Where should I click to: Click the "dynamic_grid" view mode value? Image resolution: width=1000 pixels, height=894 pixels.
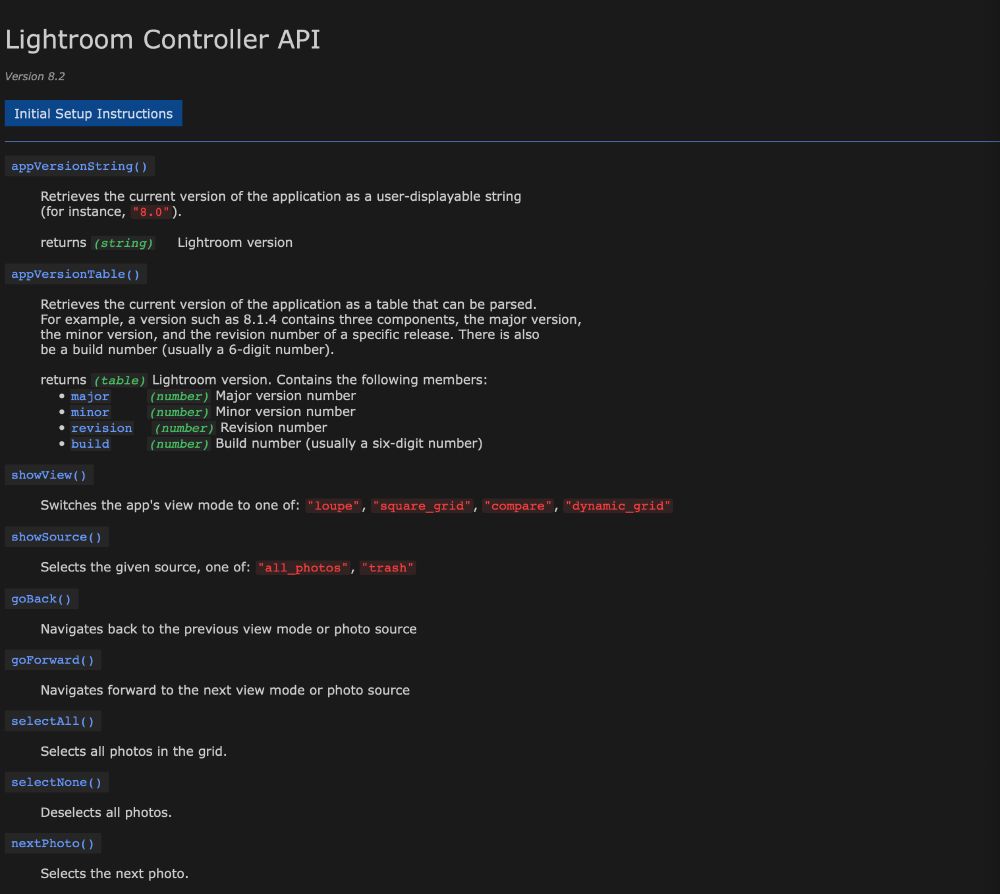pos(618,506)
